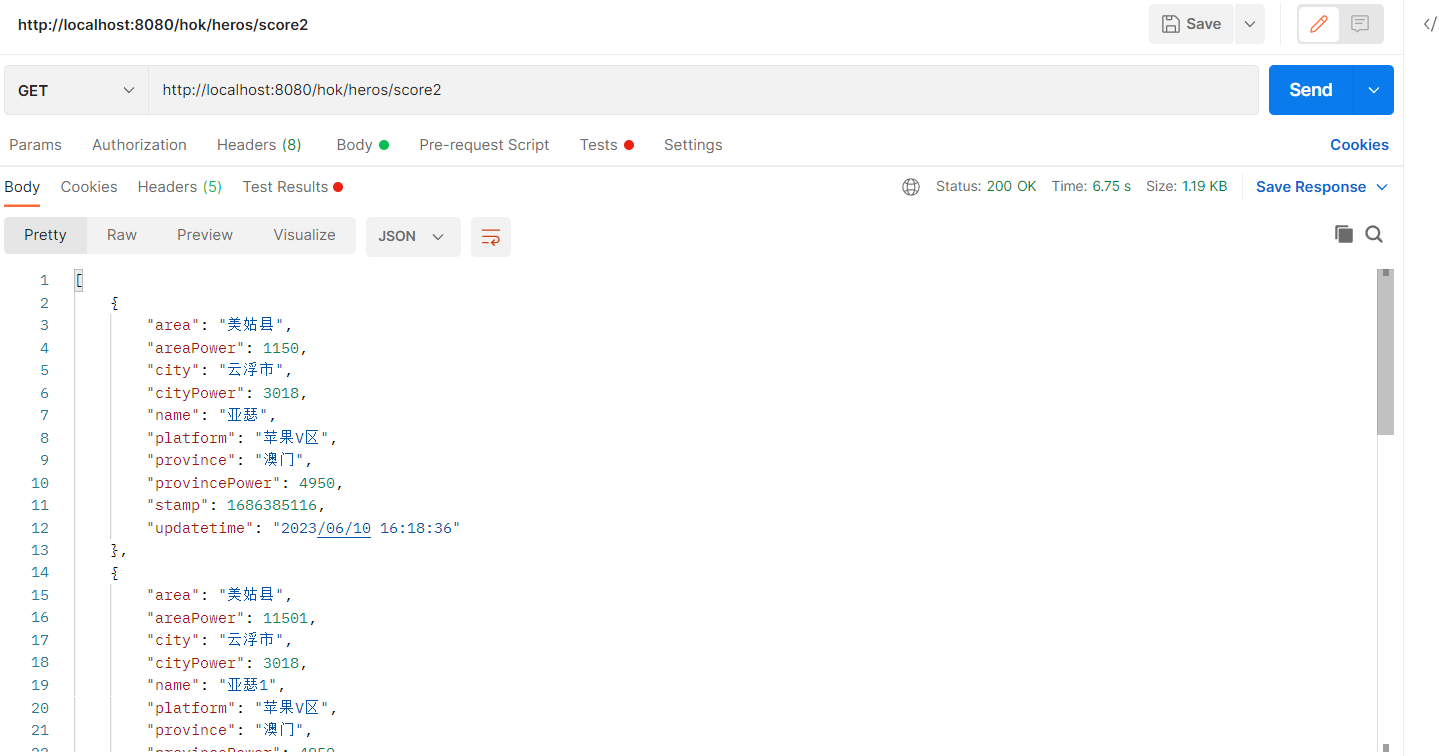Viewport: 1439px width, 756px height.
Task: Open the GET method dropdown
Action: tap(76, 90)
